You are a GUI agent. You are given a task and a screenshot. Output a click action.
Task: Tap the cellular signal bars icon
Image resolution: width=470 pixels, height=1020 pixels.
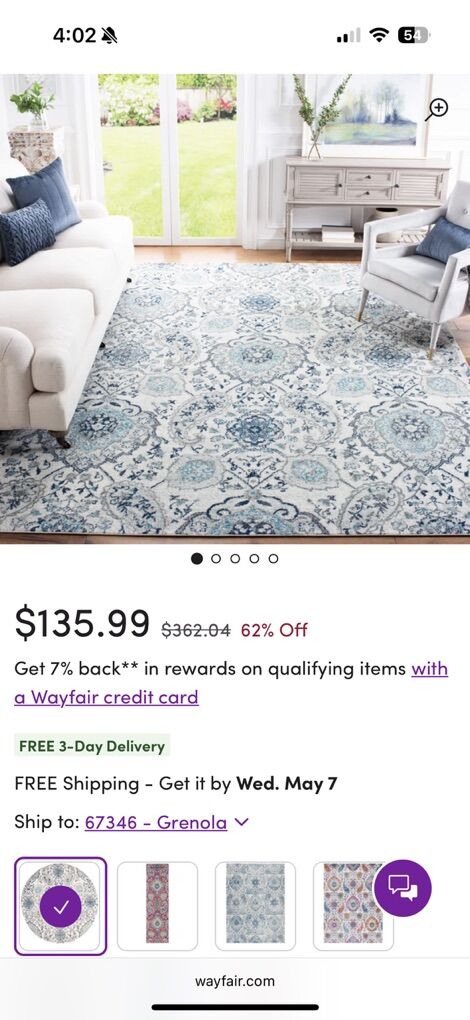click(348, 35)
